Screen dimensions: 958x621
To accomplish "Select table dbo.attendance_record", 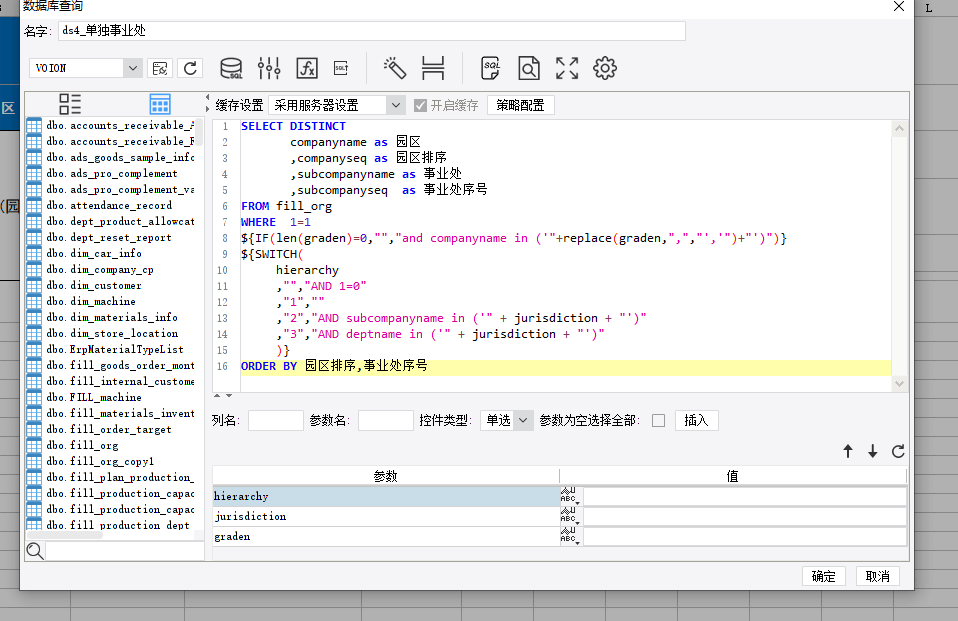I will (109, 205).
